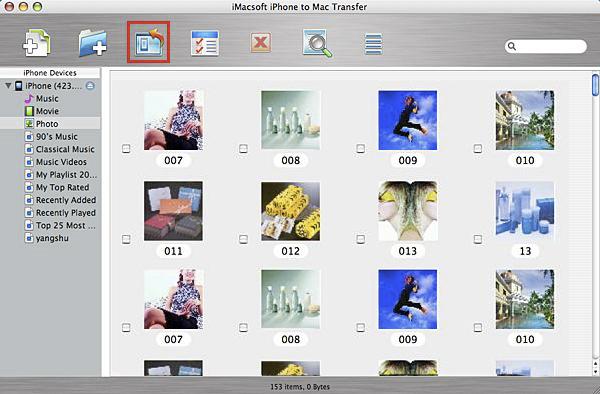
Task: Tick the checkbox of top-row photo 007
Action: point(126,148)
